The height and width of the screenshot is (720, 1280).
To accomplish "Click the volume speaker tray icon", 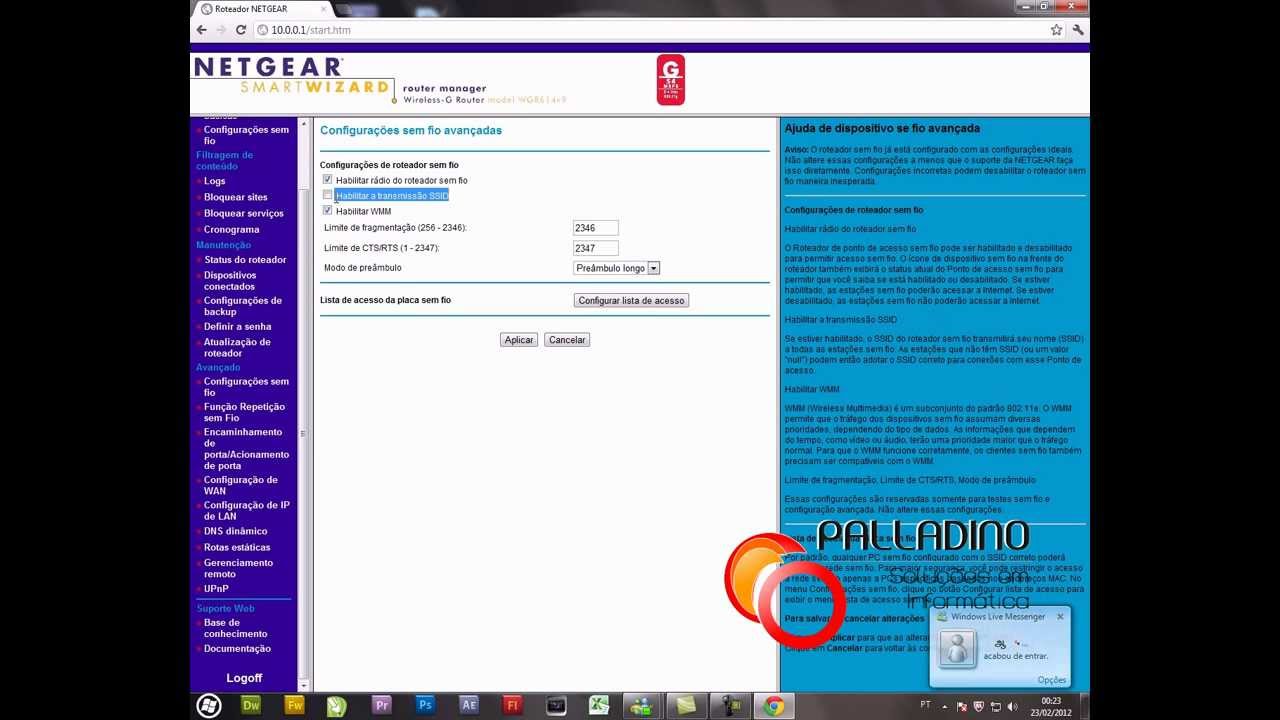I will click(1012, 706).
